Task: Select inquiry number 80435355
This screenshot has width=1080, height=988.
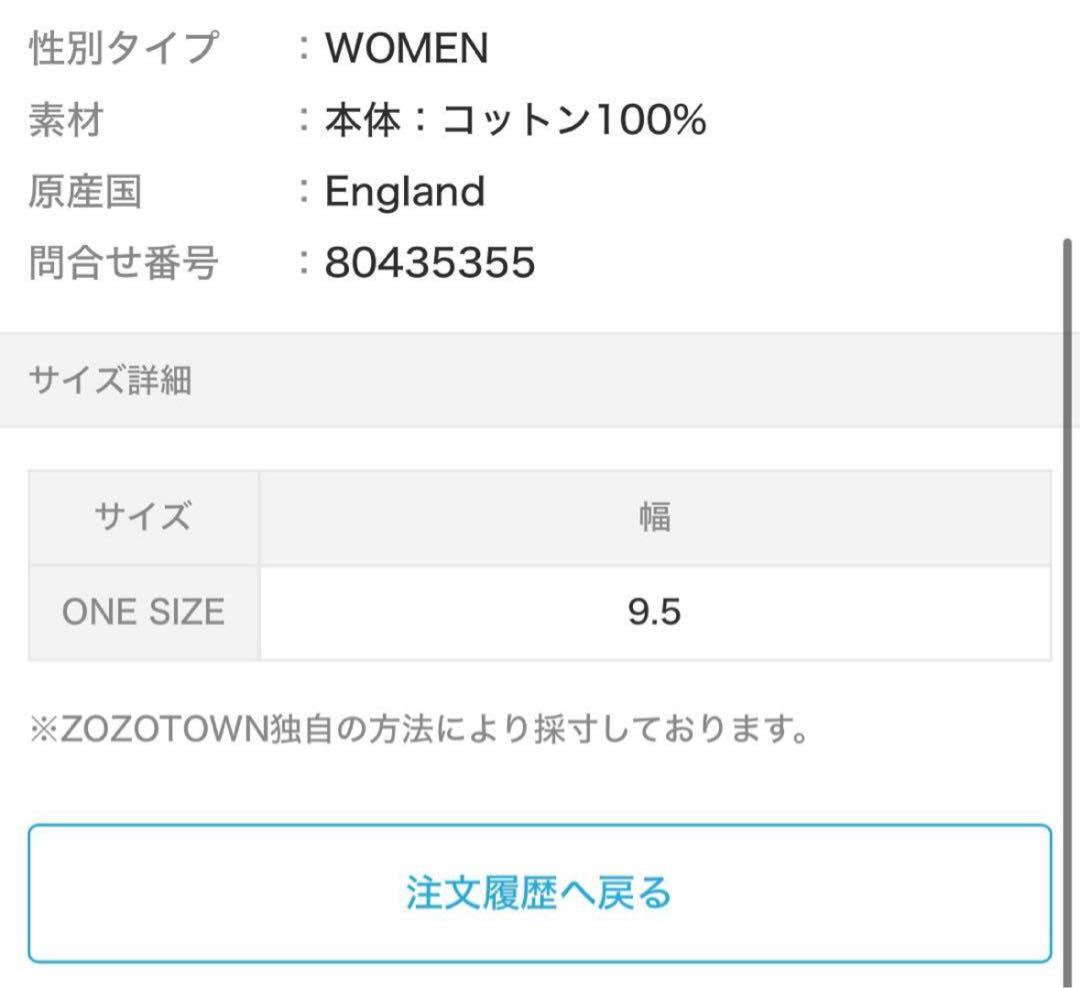Action: click(430, 263)
